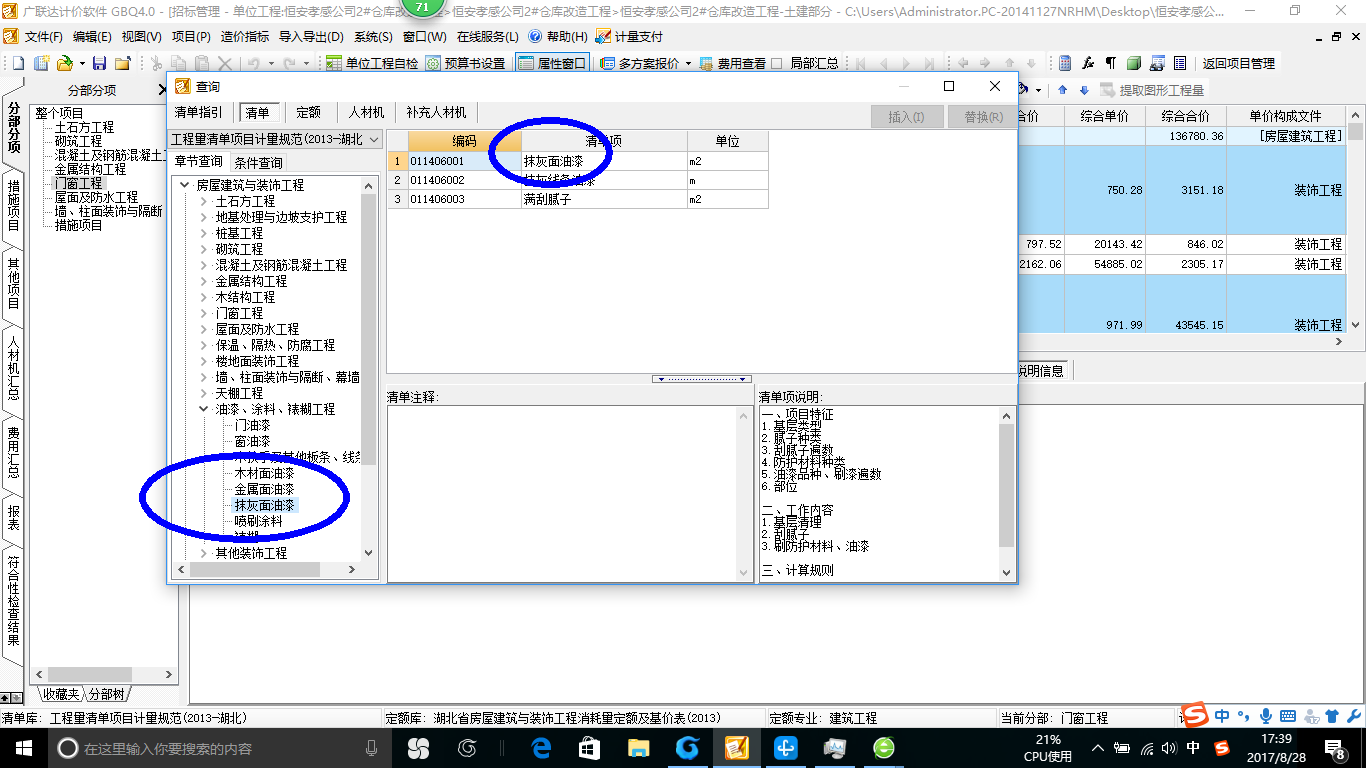Open Microsoft Store from the taskbar
Screen dimensions: 1366x768
pos(590,747)
